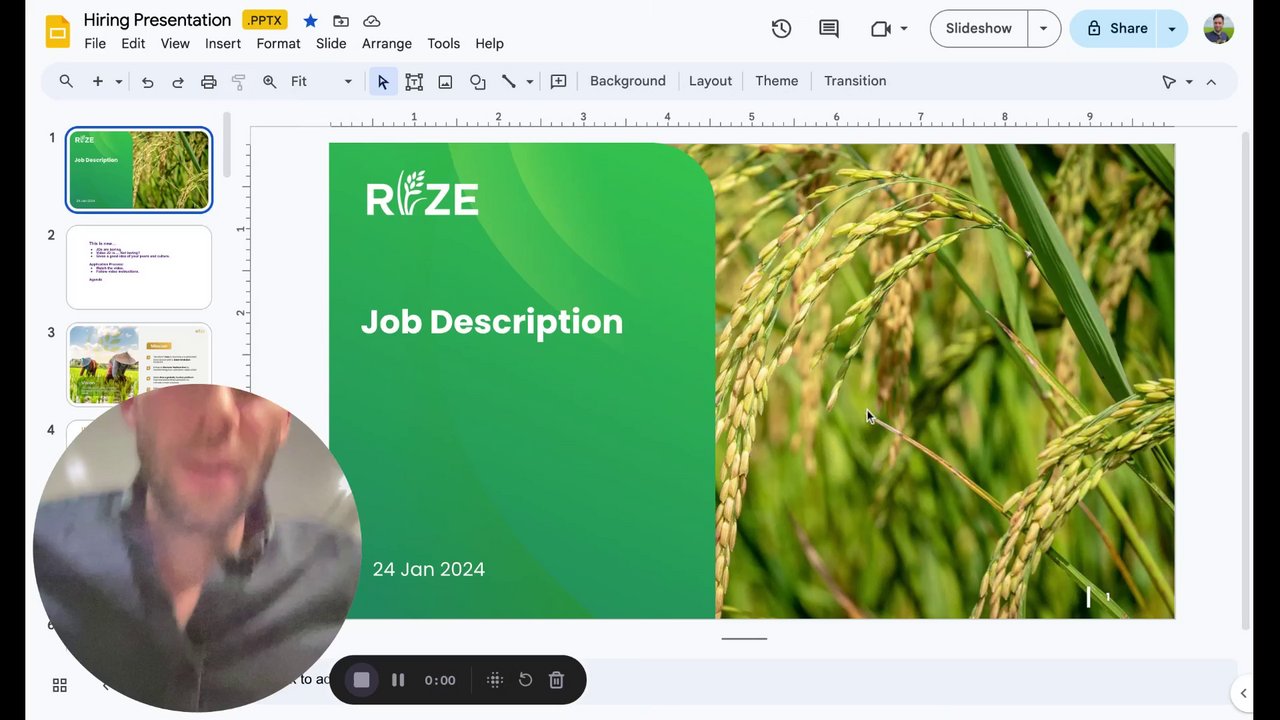The image size is (1280, 720).
Task: Click the Theme toolbar button
Action: click(x=777, y=81)
